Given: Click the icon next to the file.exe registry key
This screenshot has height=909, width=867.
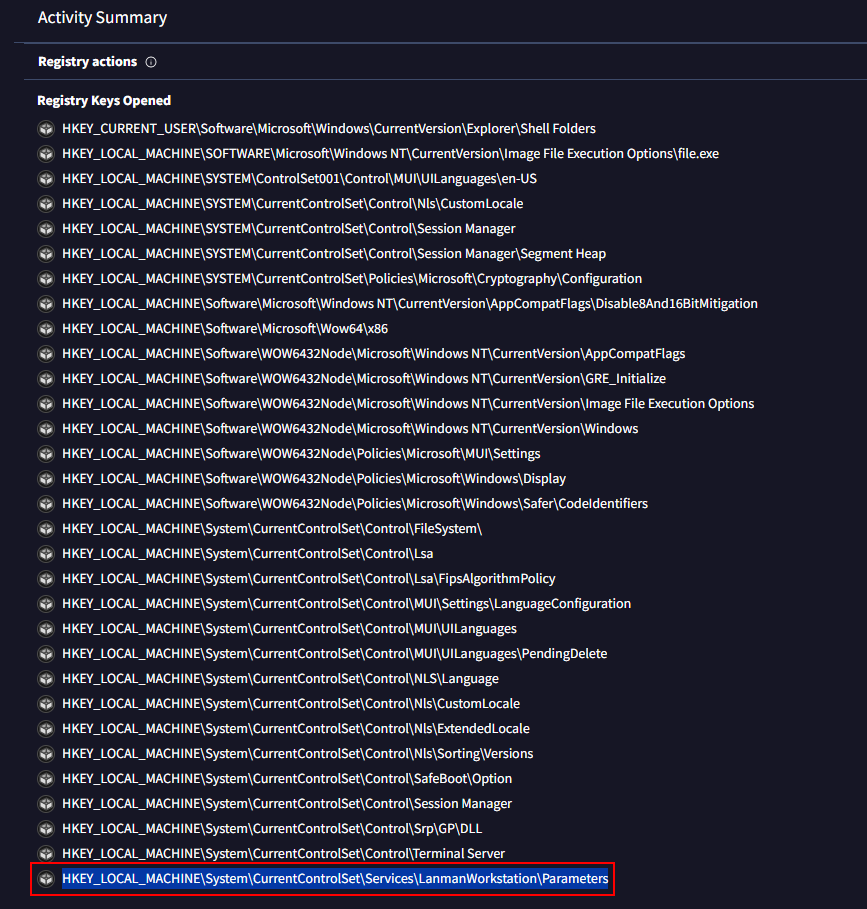Looking at the screenshot, I should (x=46, y=154).
